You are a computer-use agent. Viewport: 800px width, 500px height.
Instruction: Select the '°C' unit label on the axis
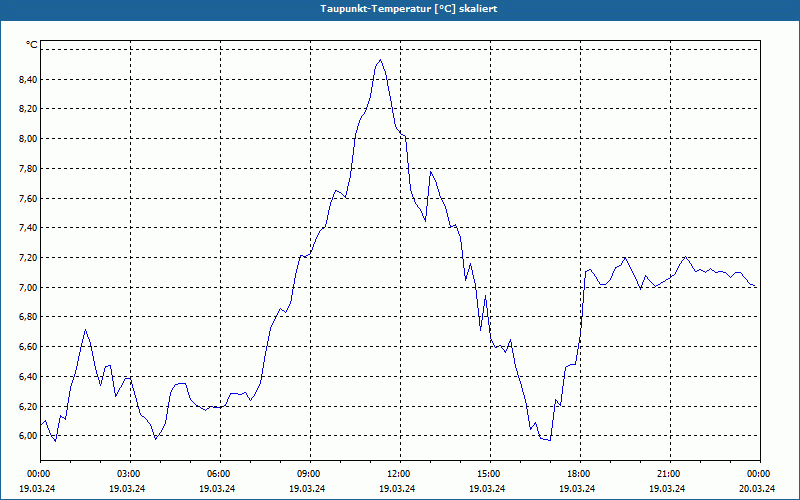click(x=32, y=45)
